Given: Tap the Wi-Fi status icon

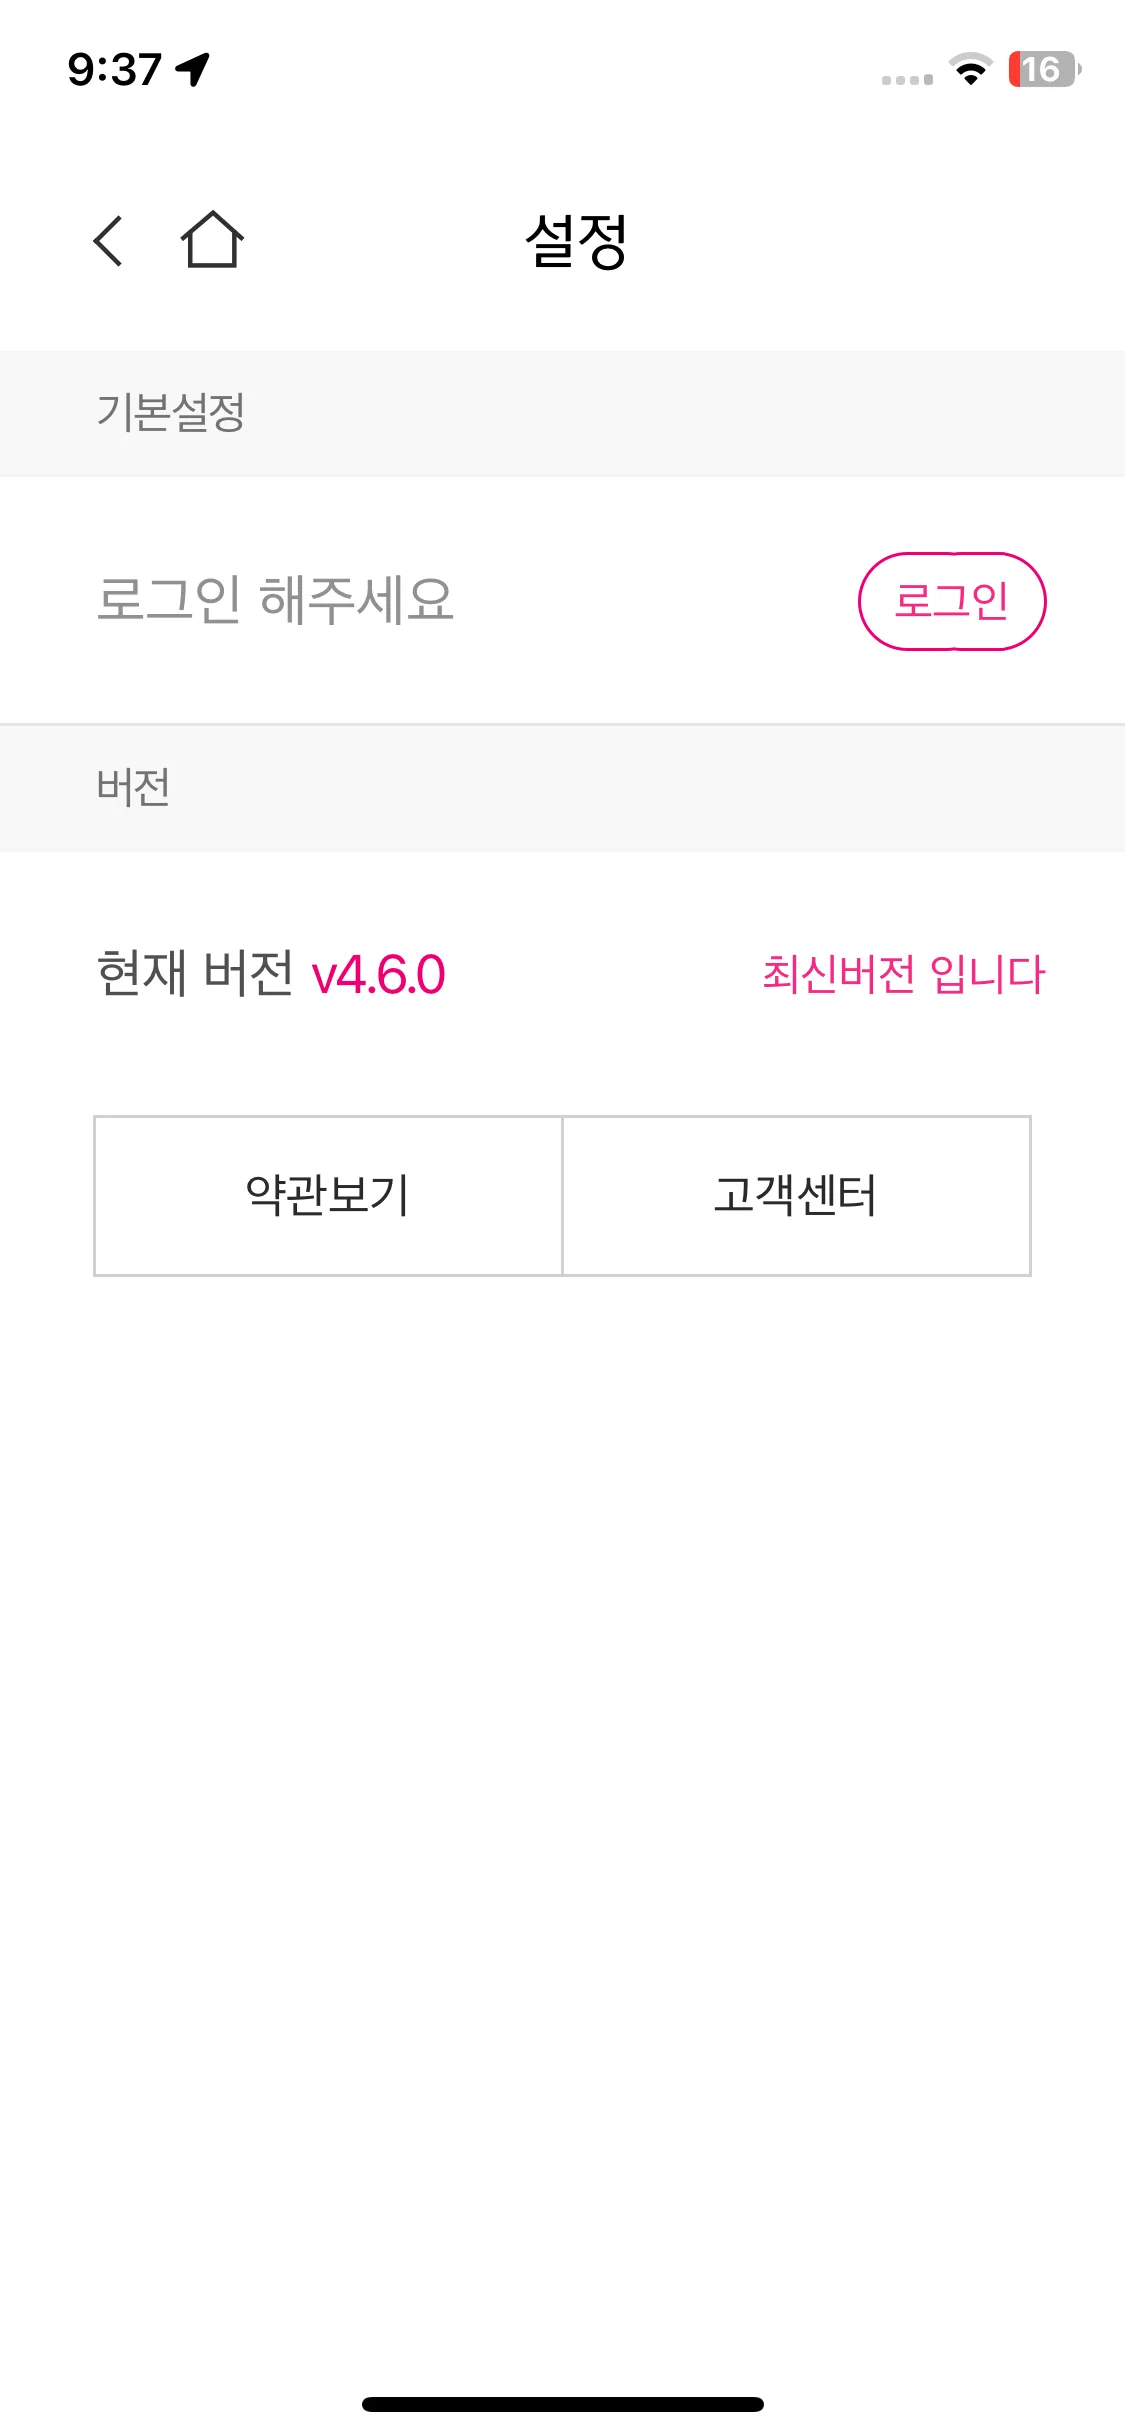Looking at the screenshot, I should click(970, 69).
